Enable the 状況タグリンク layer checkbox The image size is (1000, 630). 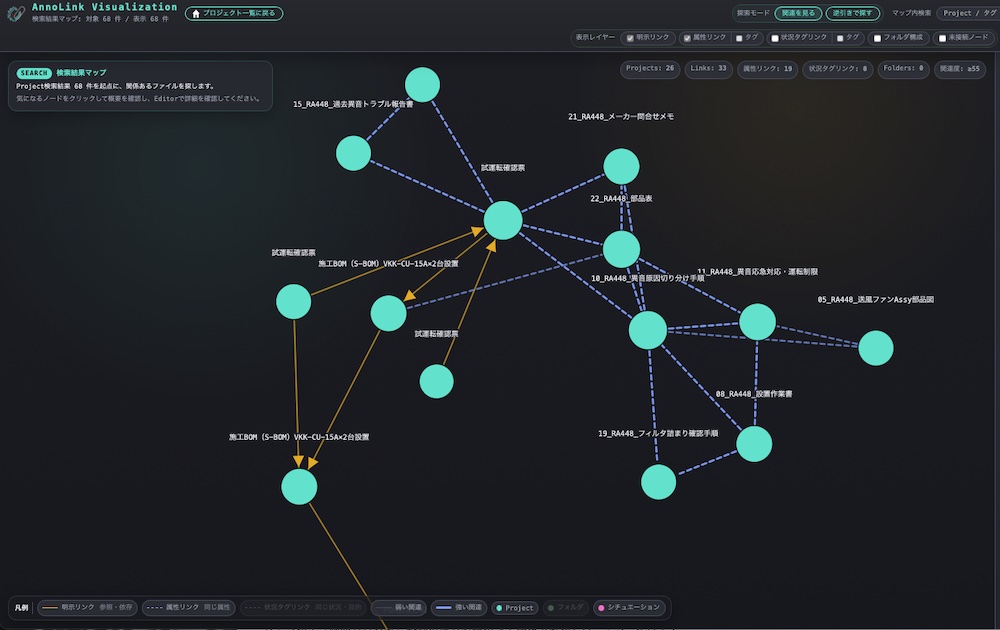coord(775,38)
